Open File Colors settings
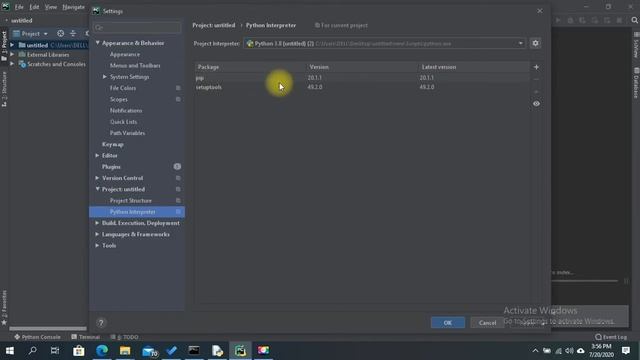The width and height of the screenshot is (640, 360). coord(122,88)
